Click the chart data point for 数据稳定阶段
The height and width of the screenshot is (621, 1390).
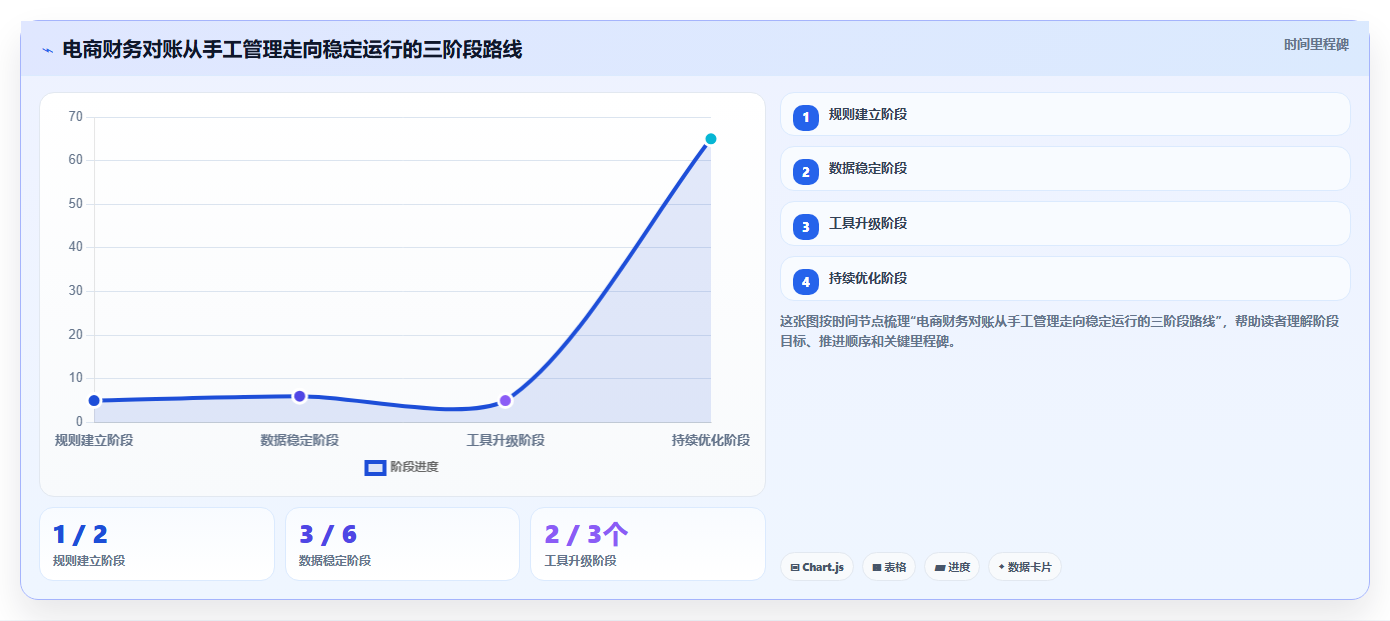[300, 397]
